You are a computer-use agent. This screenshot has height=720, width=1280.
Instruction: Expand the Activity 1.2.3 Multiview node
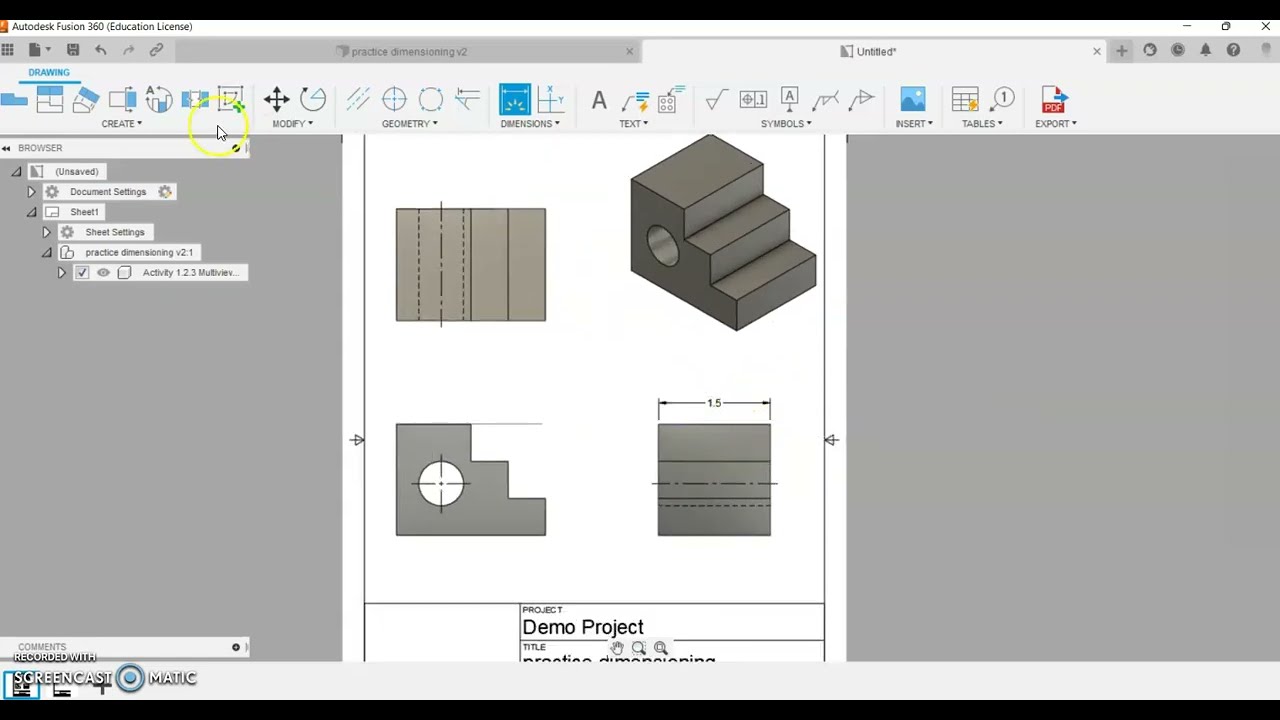tap(61, 272)
